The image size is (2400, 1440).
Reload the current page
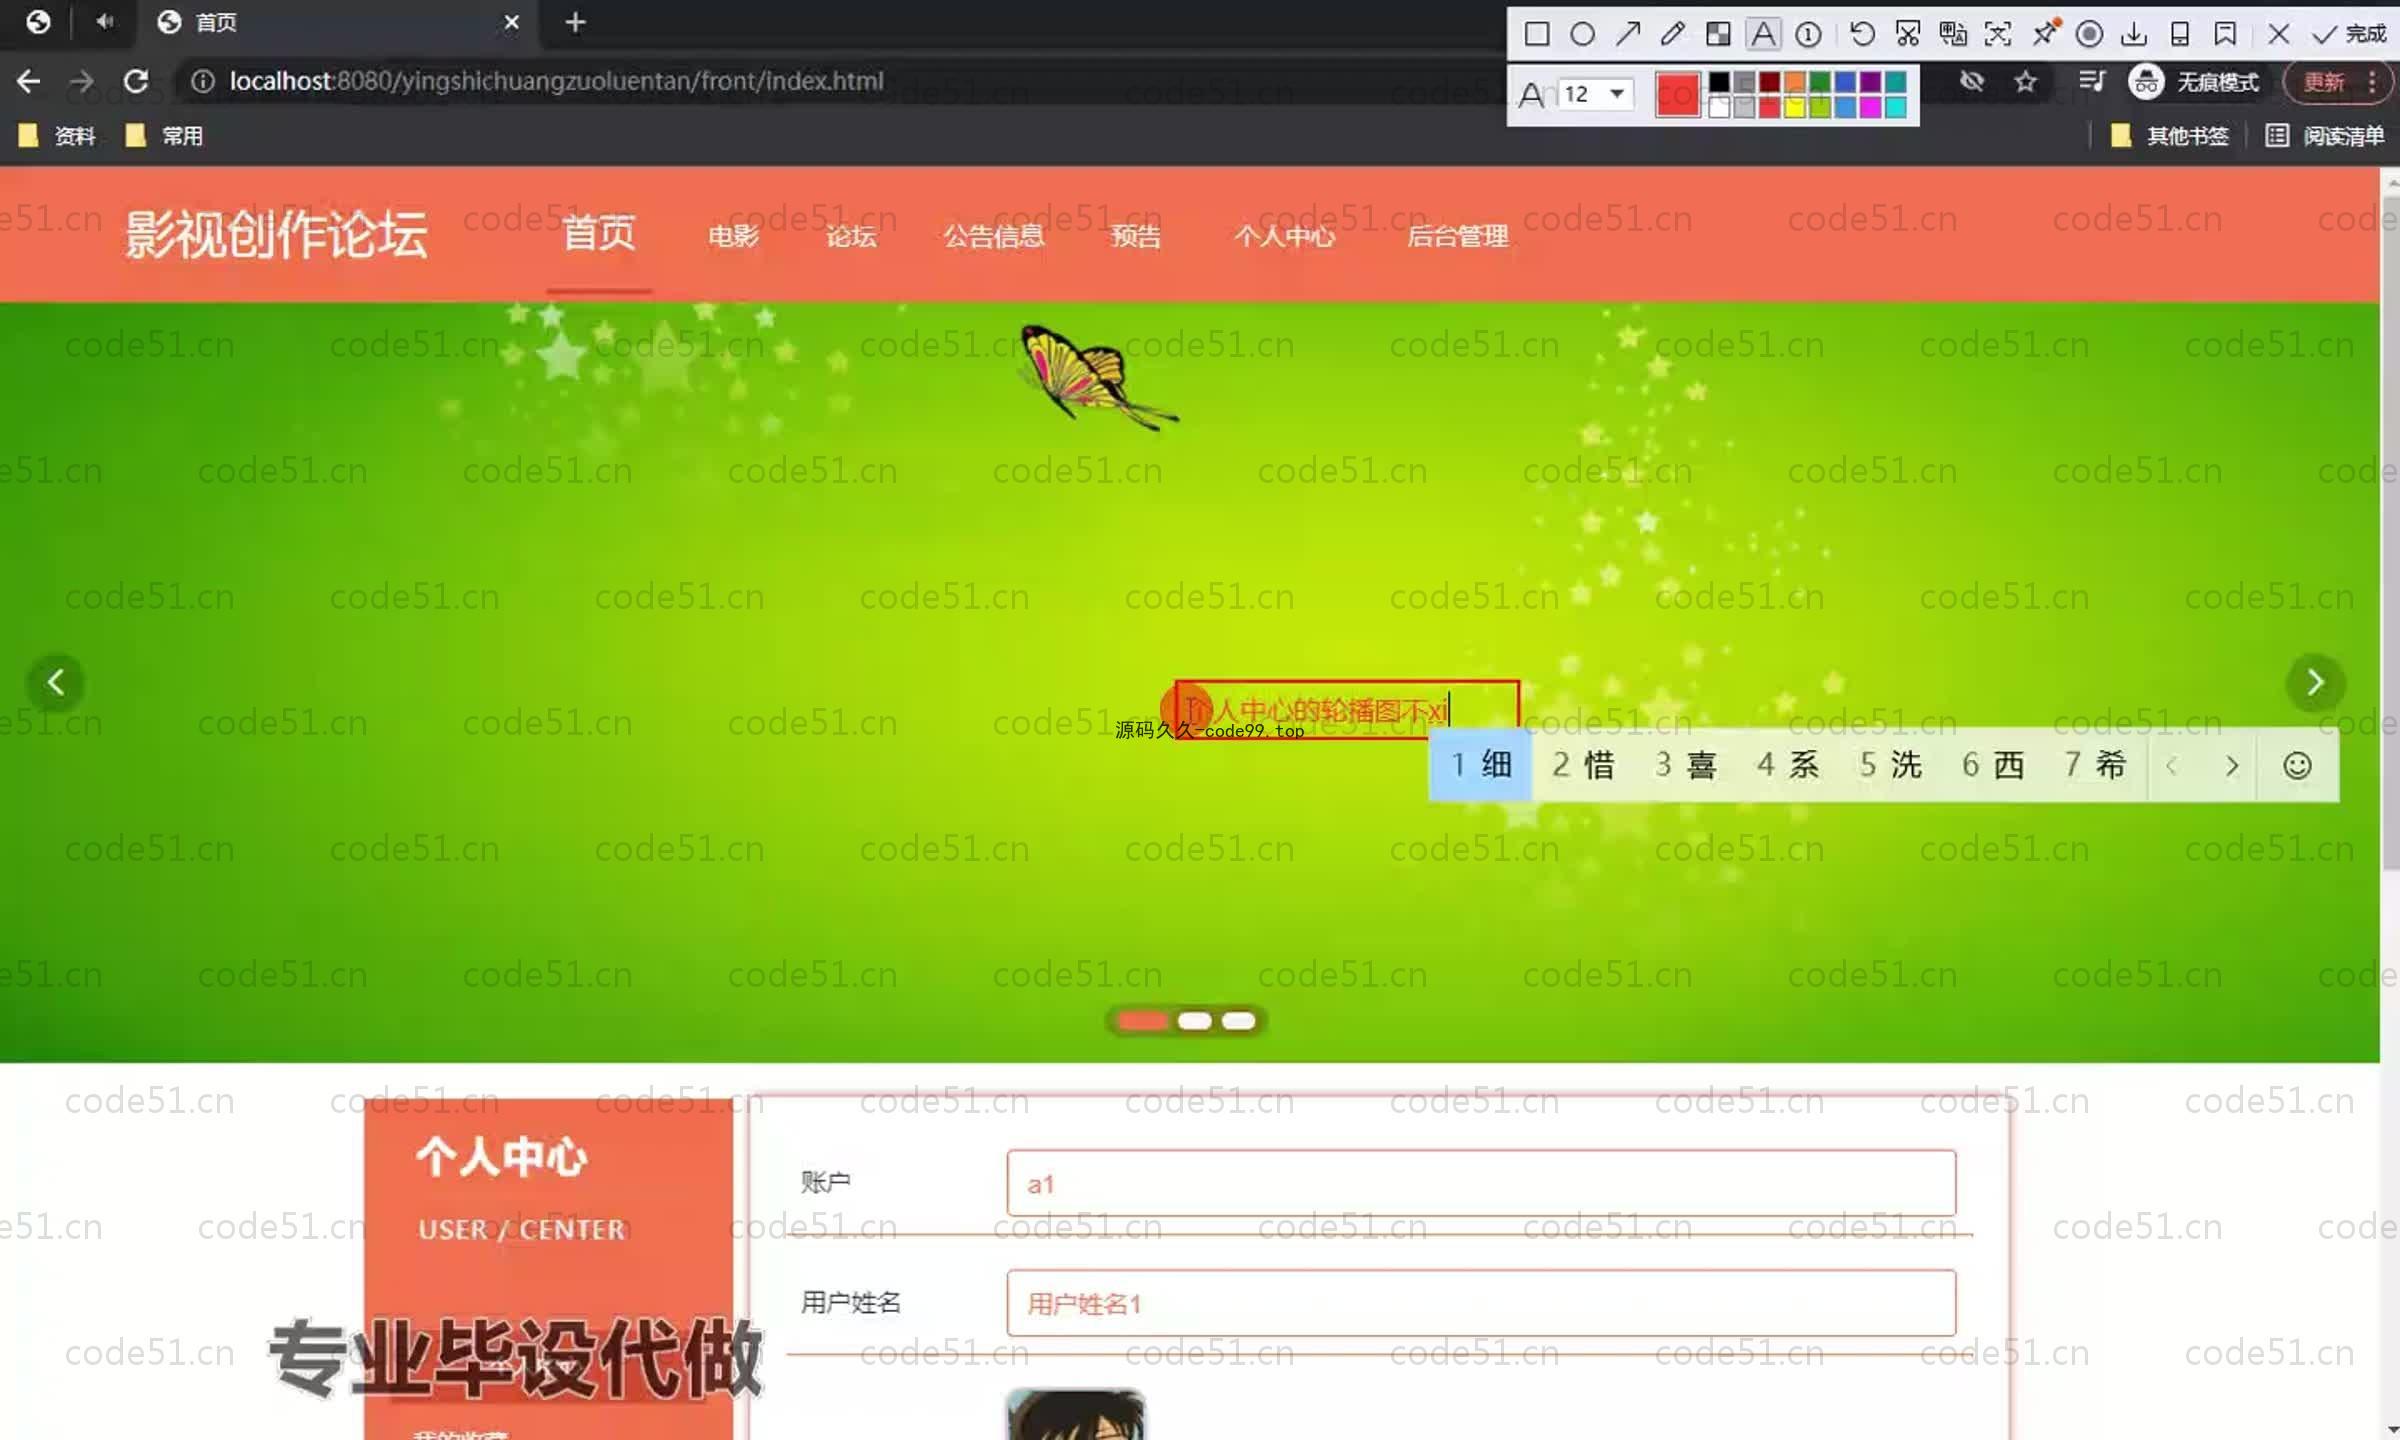point(136,81)
